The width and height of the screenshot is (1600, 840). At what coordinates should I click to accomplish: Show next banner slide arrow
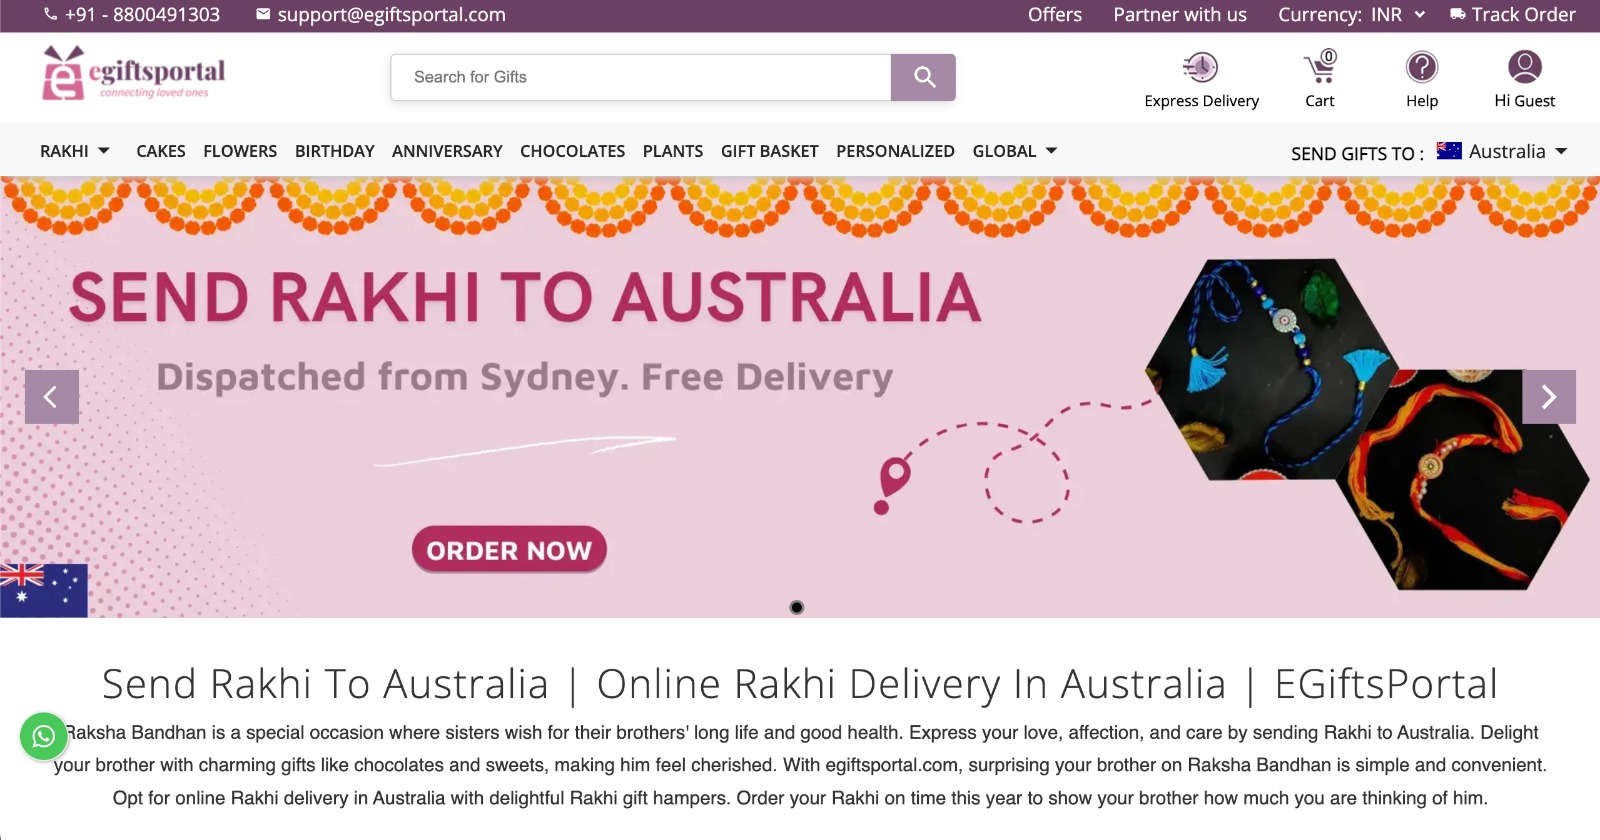point(1549,397)
